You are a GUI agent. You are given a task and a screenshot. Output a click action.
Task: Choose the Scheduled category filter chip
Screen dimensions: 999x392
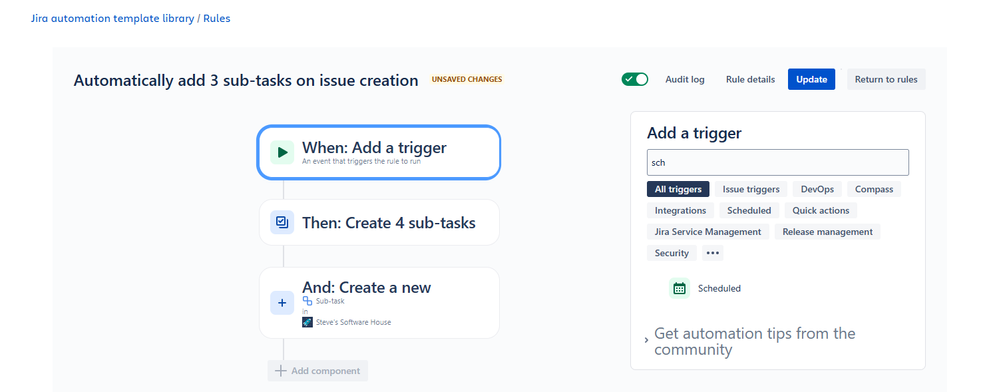point(749,210)
